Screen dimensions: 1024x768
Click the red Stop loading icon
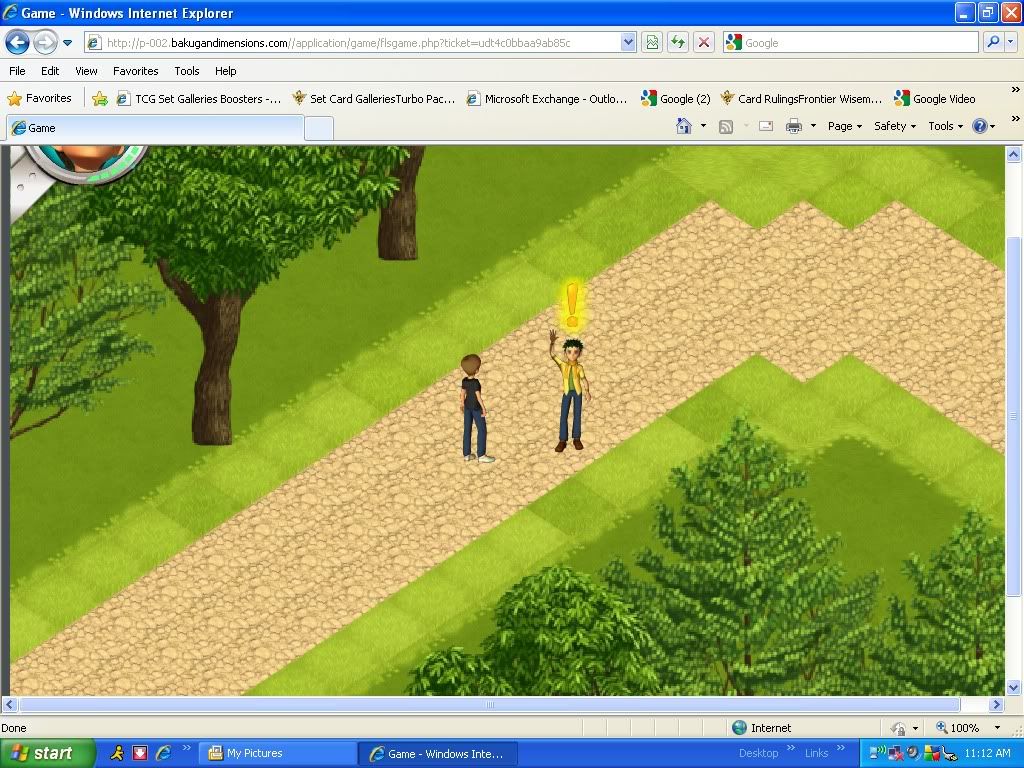point(704,42)
